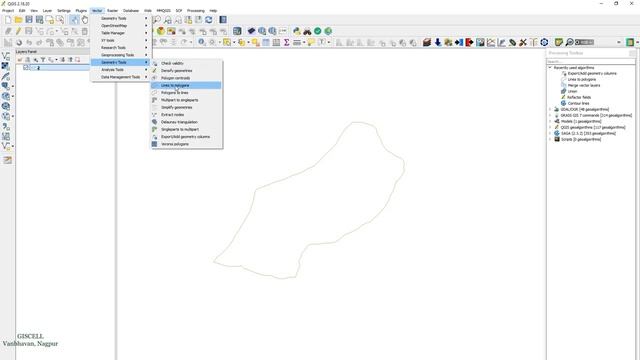This screenshot has height=360, width=640.
Task: Click the binoculars search icon
Action: 307,31
